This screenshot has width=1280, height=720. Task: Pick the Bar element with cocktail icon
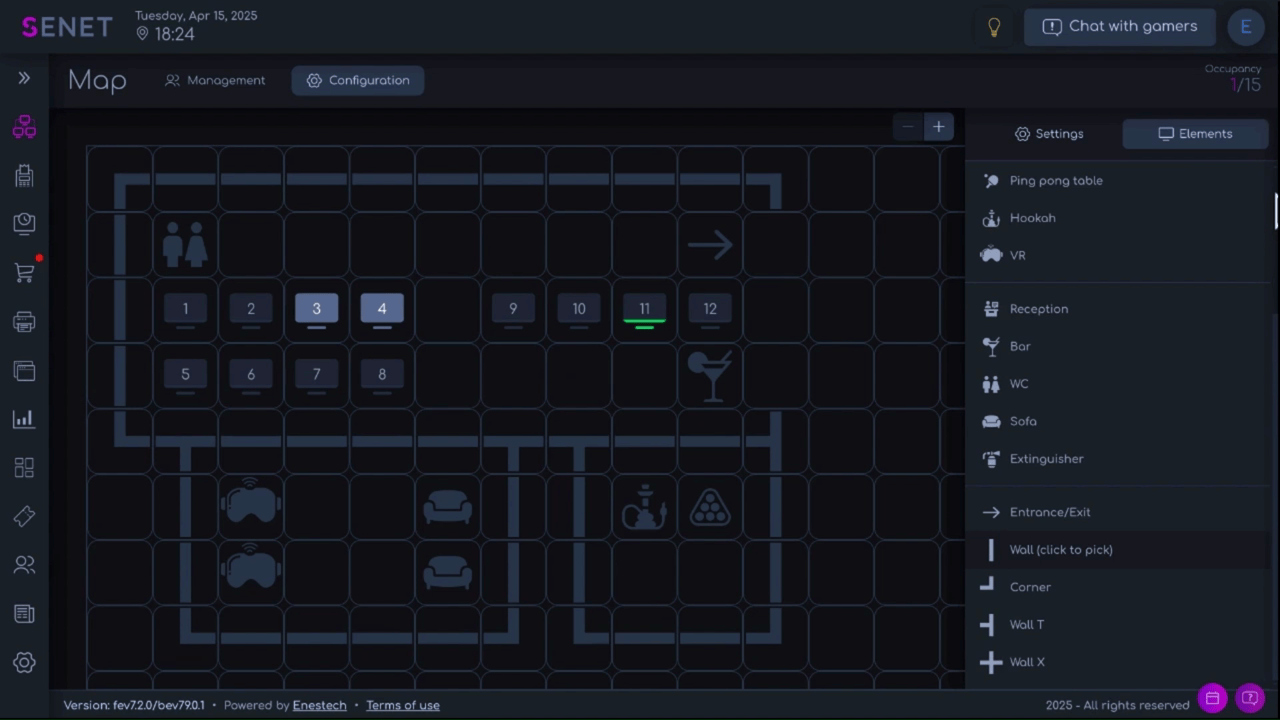[1019, 345]
